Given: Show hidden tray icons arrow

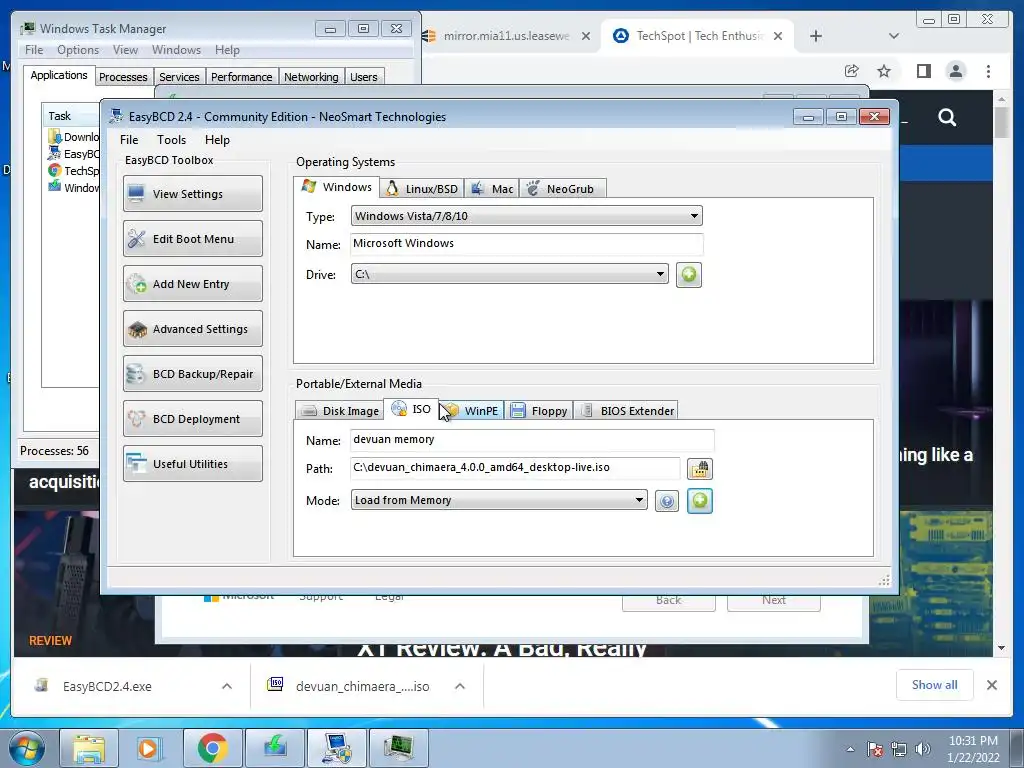Looking at the screenshot, I should pyautogui.click(x=850, y=749).
